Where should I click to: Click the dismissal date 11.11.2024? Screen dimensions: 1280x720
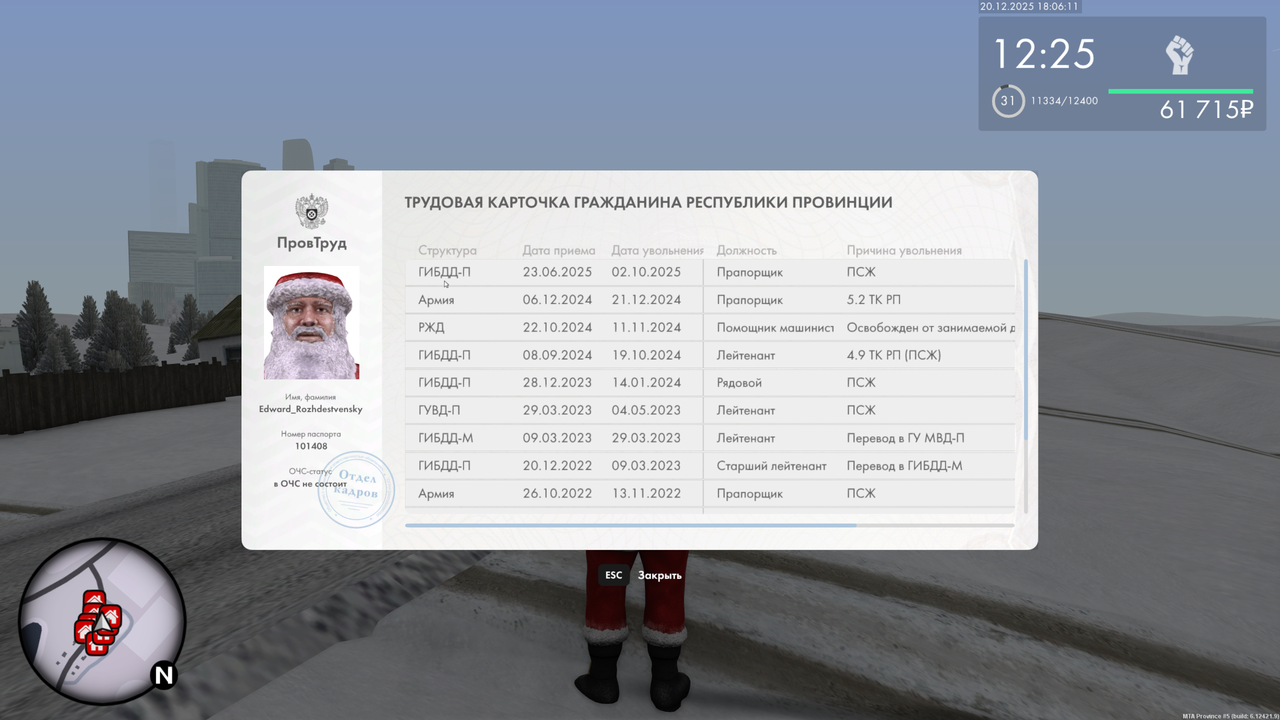pos(646,327)
